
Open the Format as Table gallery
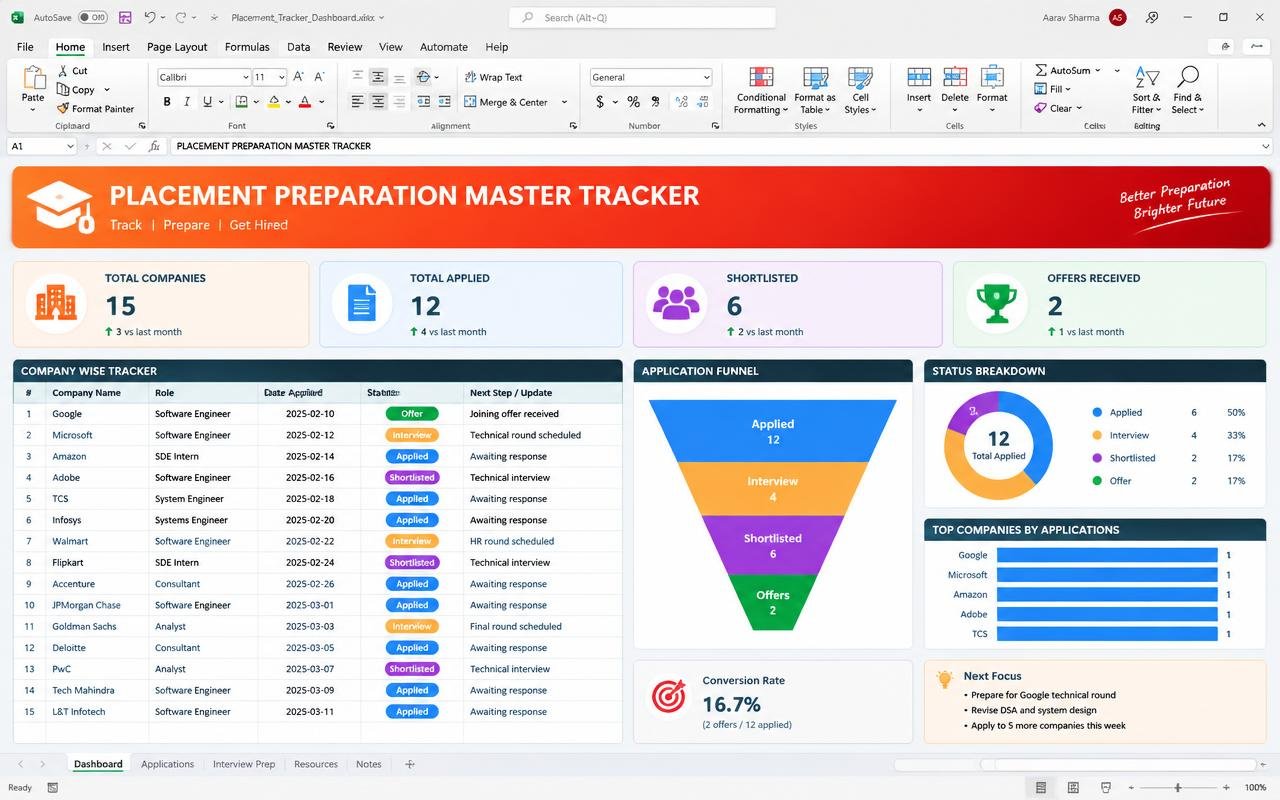click(815, 91)
